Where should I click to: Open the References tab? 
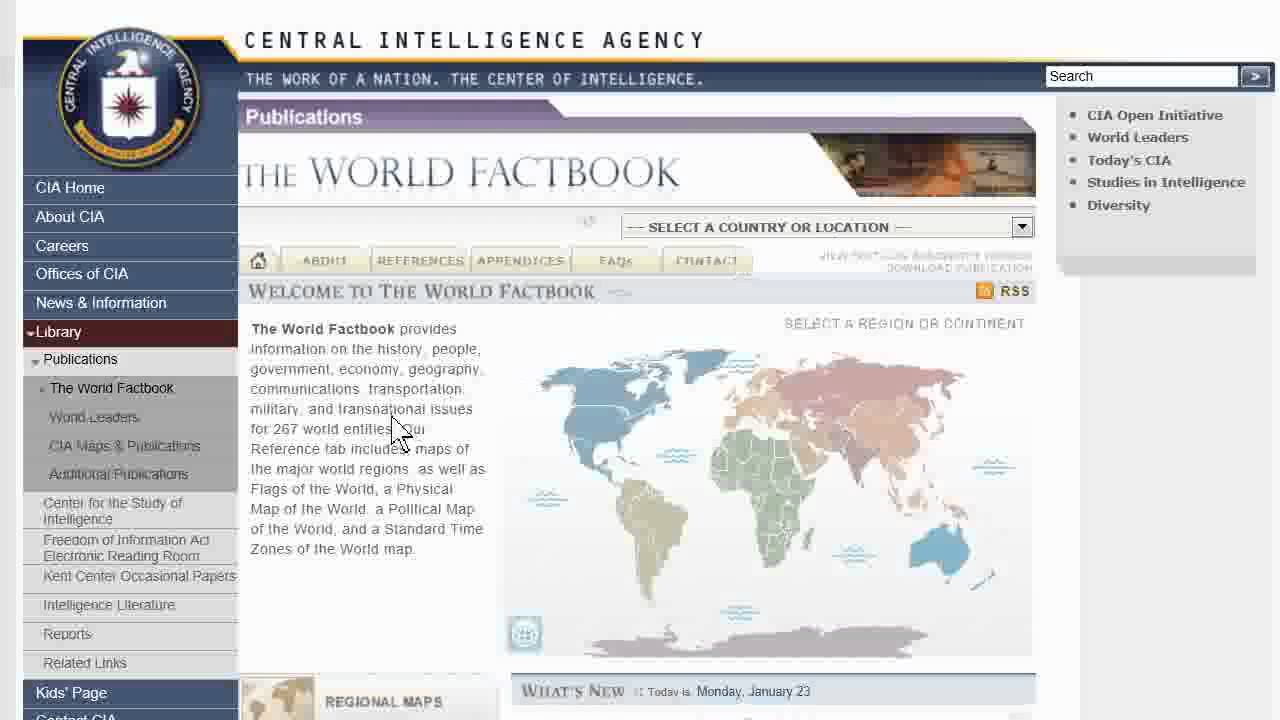pos(420,261)
